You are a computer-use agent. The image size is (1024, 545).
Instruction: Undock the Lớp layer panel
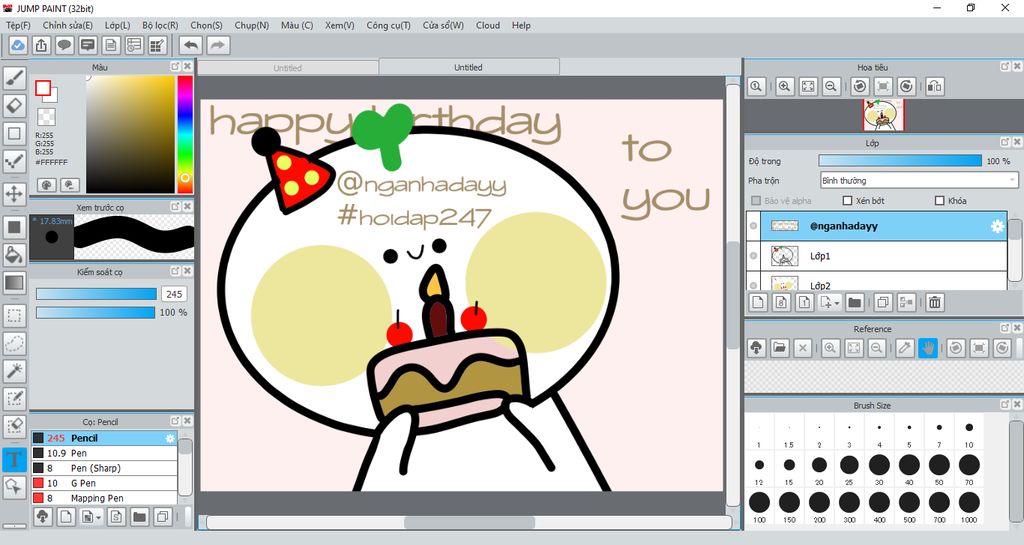[1005, 142]
